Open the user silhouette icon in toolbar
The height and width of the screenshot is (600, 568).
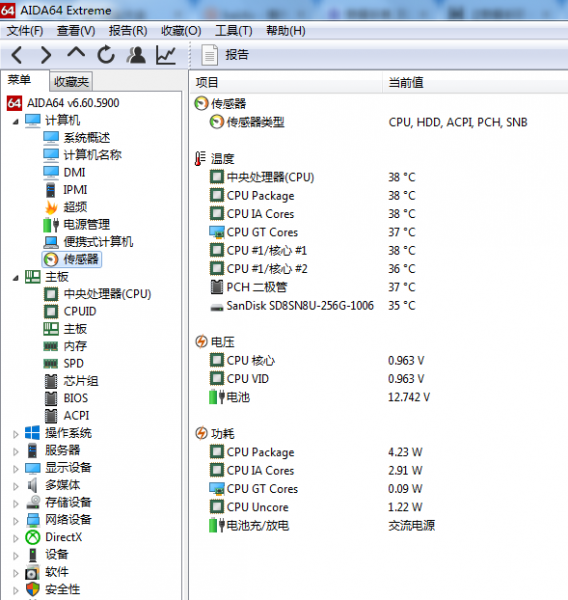pos(136,55)
